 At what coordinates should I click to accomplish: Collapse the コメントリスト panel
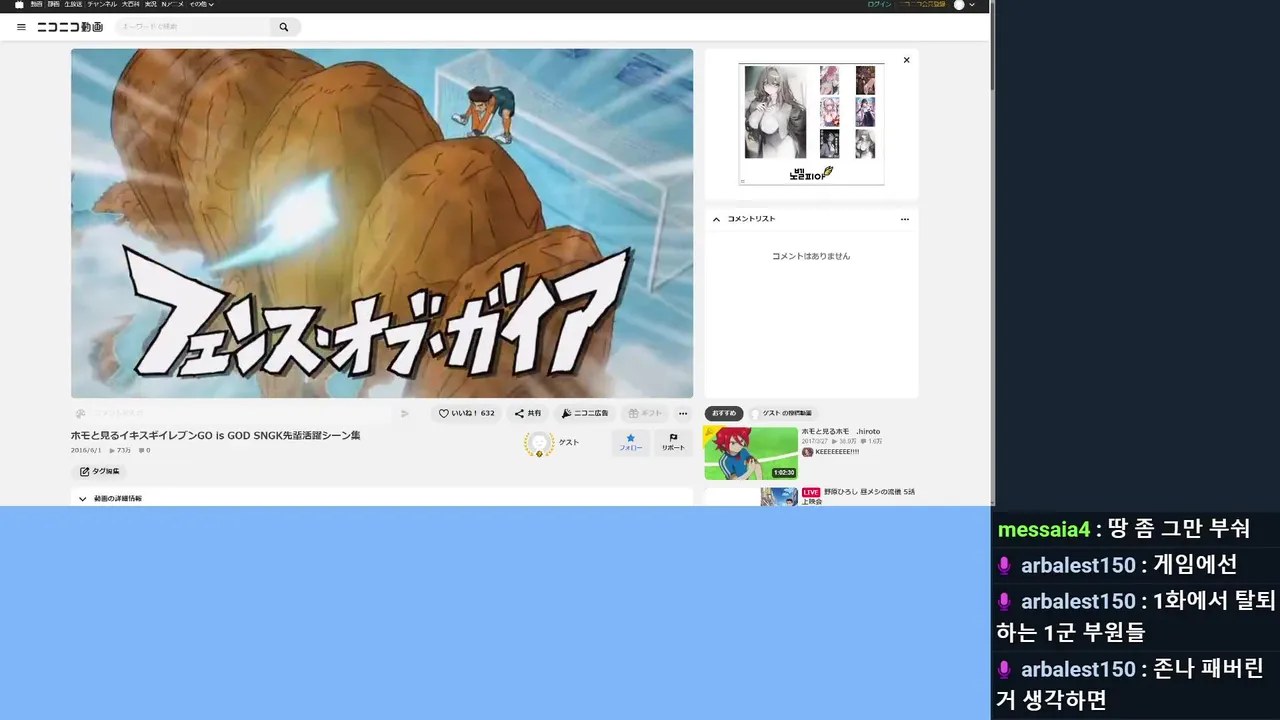[x=716, y=219]
